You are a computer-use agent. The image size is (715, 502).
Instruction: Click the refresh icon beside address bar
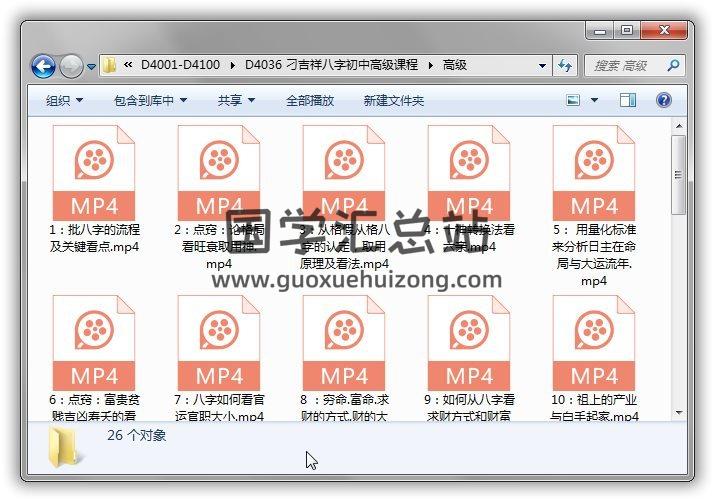[565, 65]
